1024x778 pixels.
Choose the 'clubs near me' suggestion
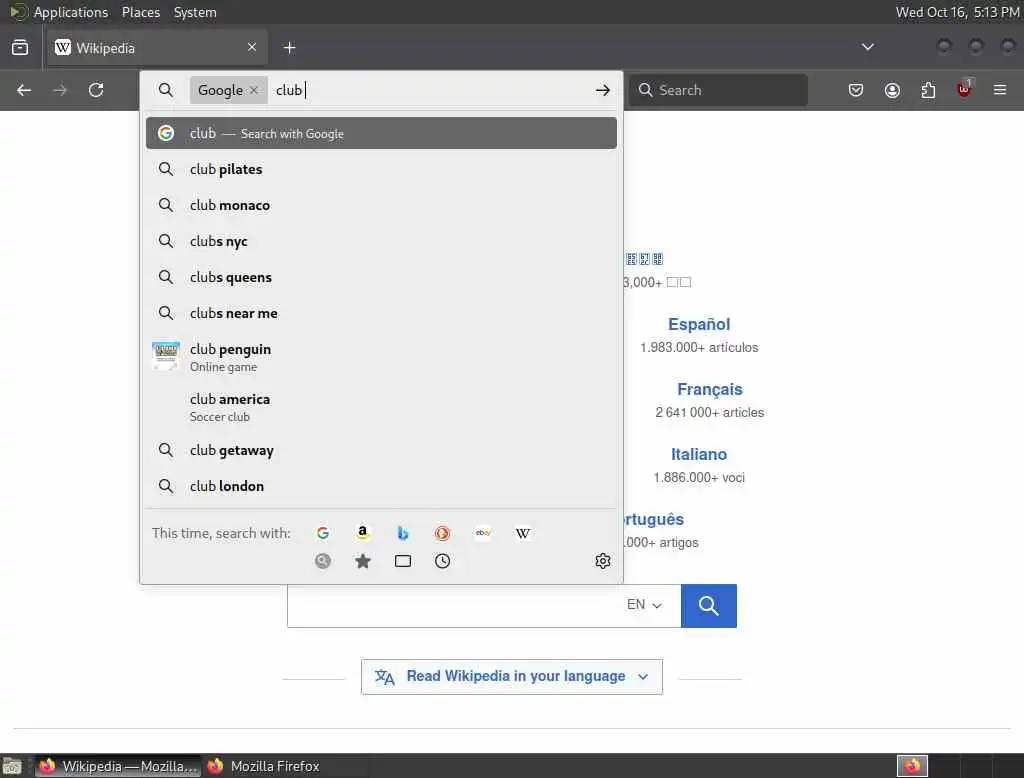[x=381, y=313]
